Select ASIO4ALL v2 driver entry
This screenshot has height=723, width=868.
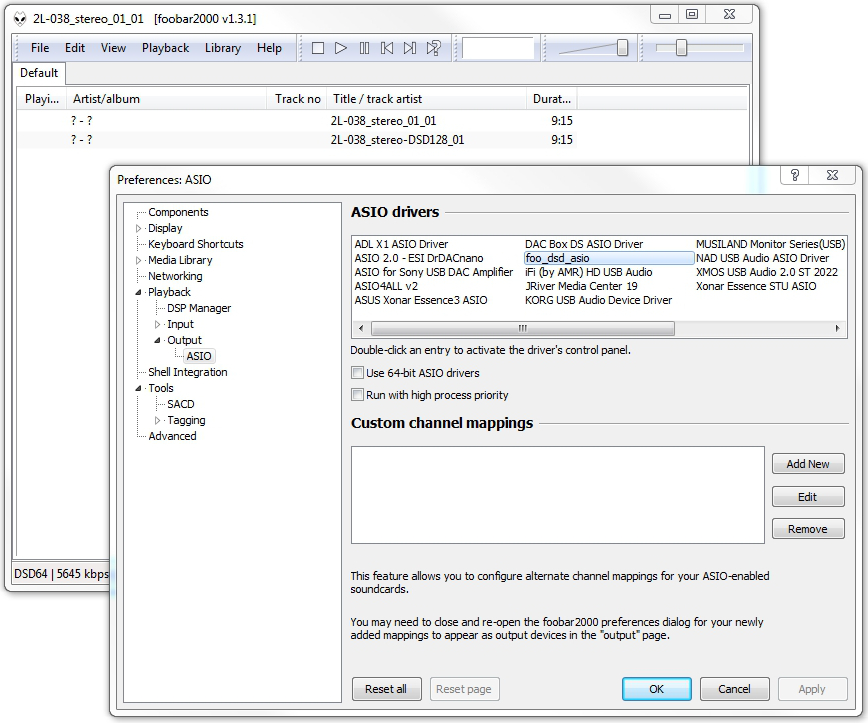pos(386,286)
